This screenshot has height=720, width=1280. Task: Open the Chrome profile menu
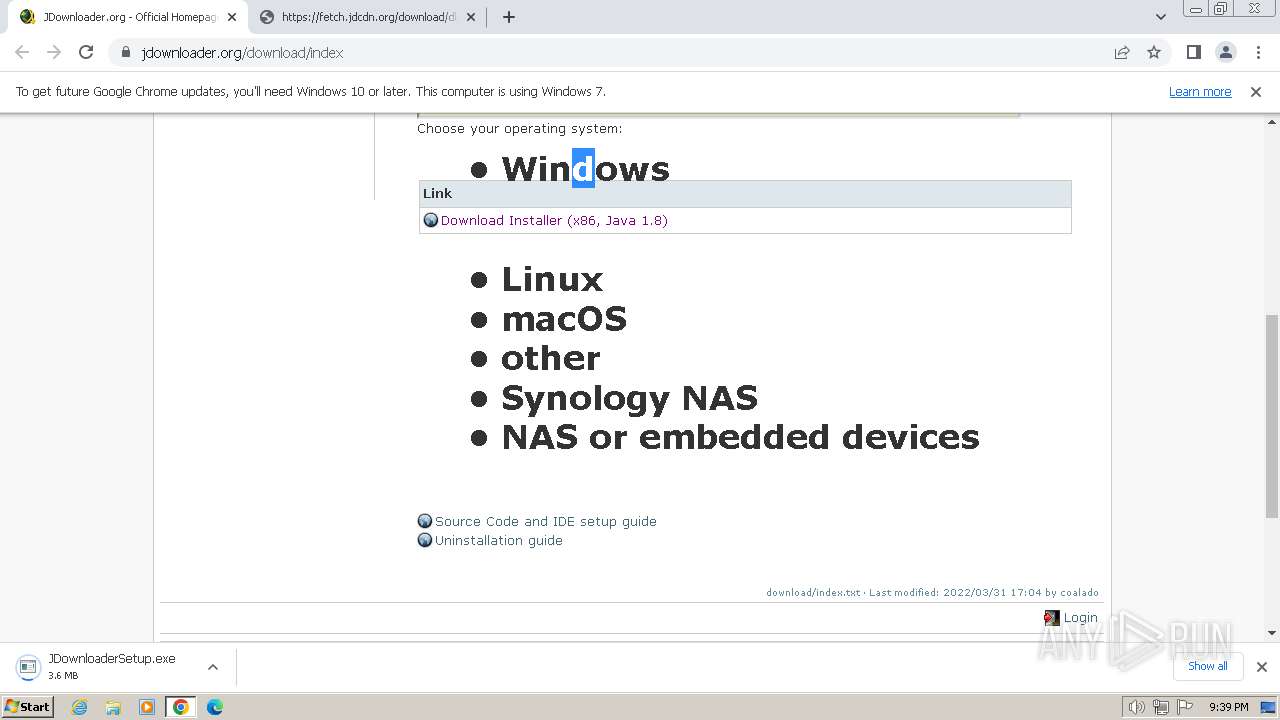[x=1226, y=53]
